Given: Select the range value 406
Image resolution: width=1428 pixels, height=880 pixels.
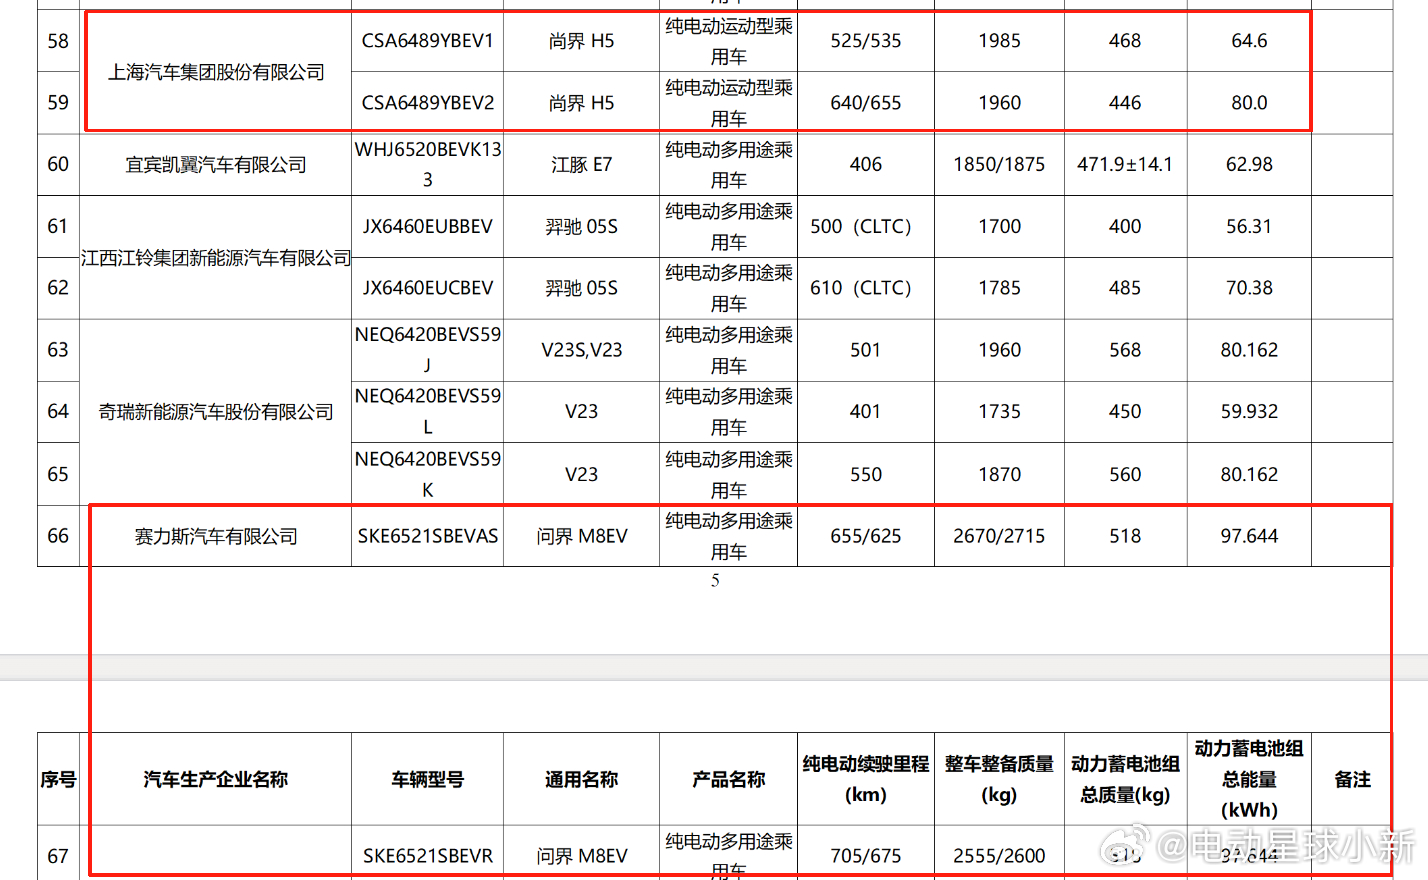Looking at the screenshot, I should [866, 165].
